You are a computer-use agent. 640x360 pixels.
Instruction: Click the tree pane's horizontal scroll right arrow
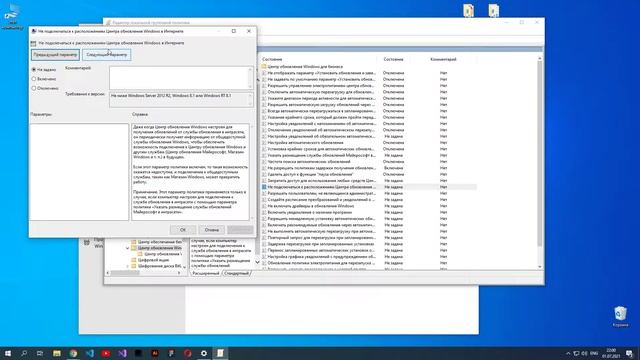click(179, 273)
